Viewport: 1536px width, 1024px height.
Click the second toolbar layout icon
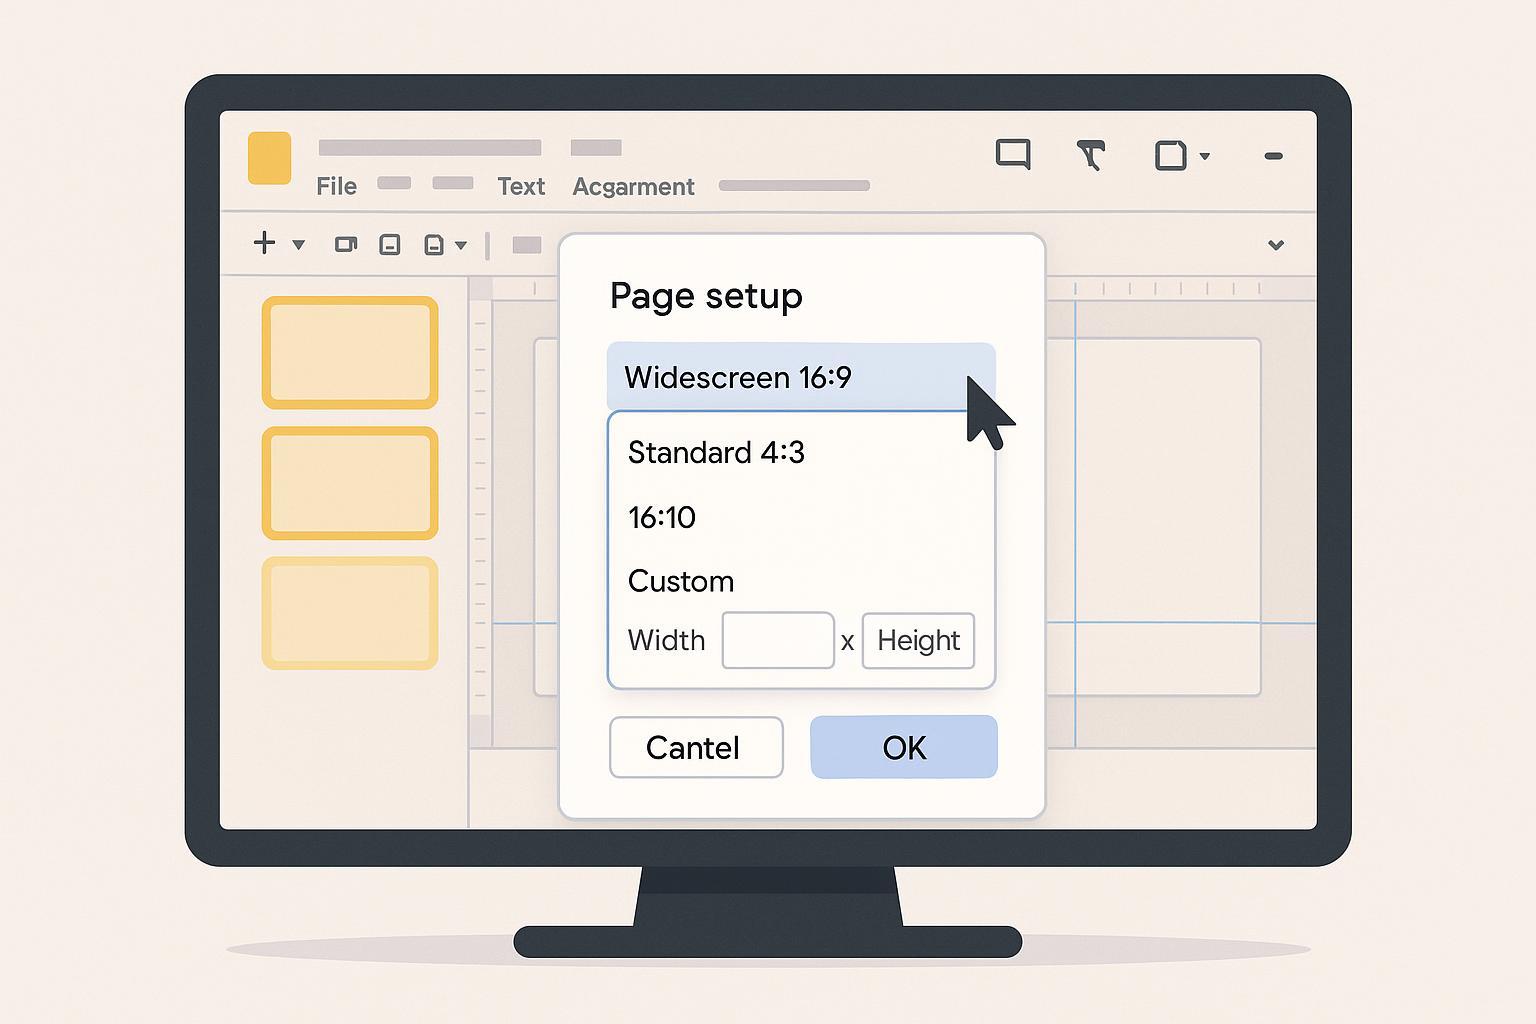point(390,245)
